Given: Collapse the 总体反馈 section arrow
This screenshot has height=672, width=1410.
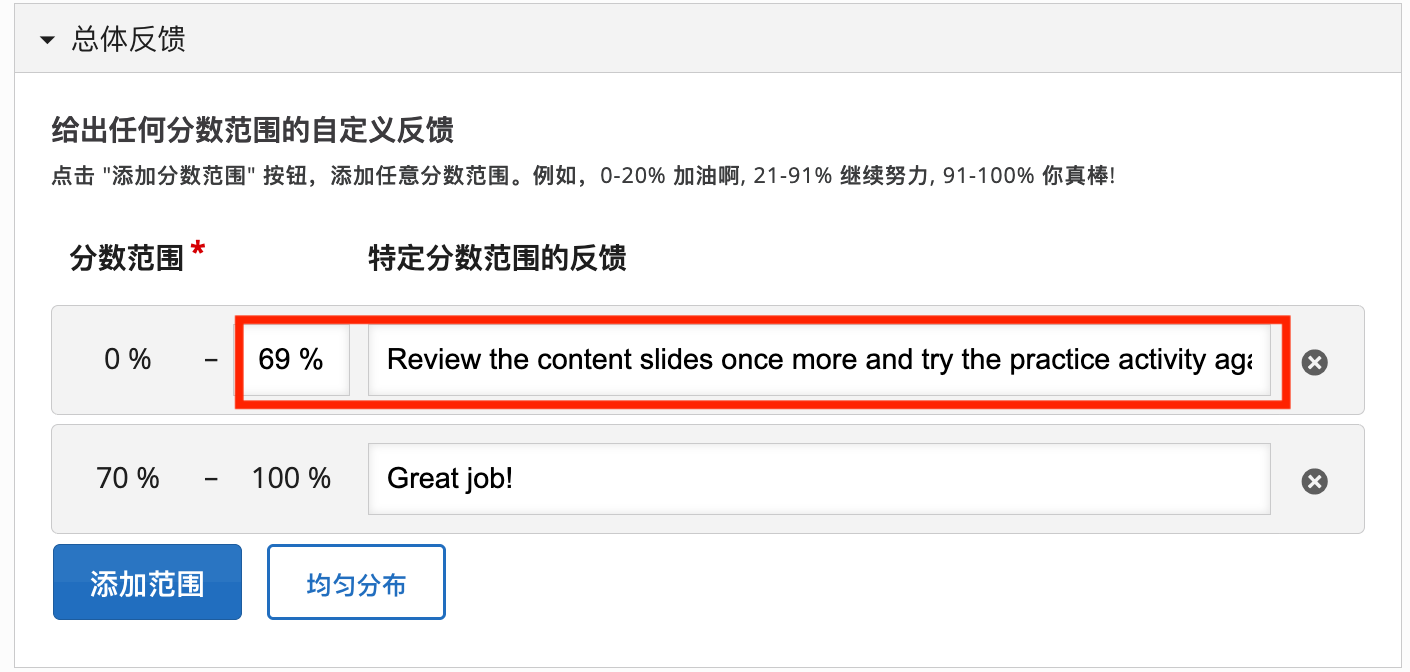Looking at the screenshot, I should pyautogui.click(x=47, y=40).
